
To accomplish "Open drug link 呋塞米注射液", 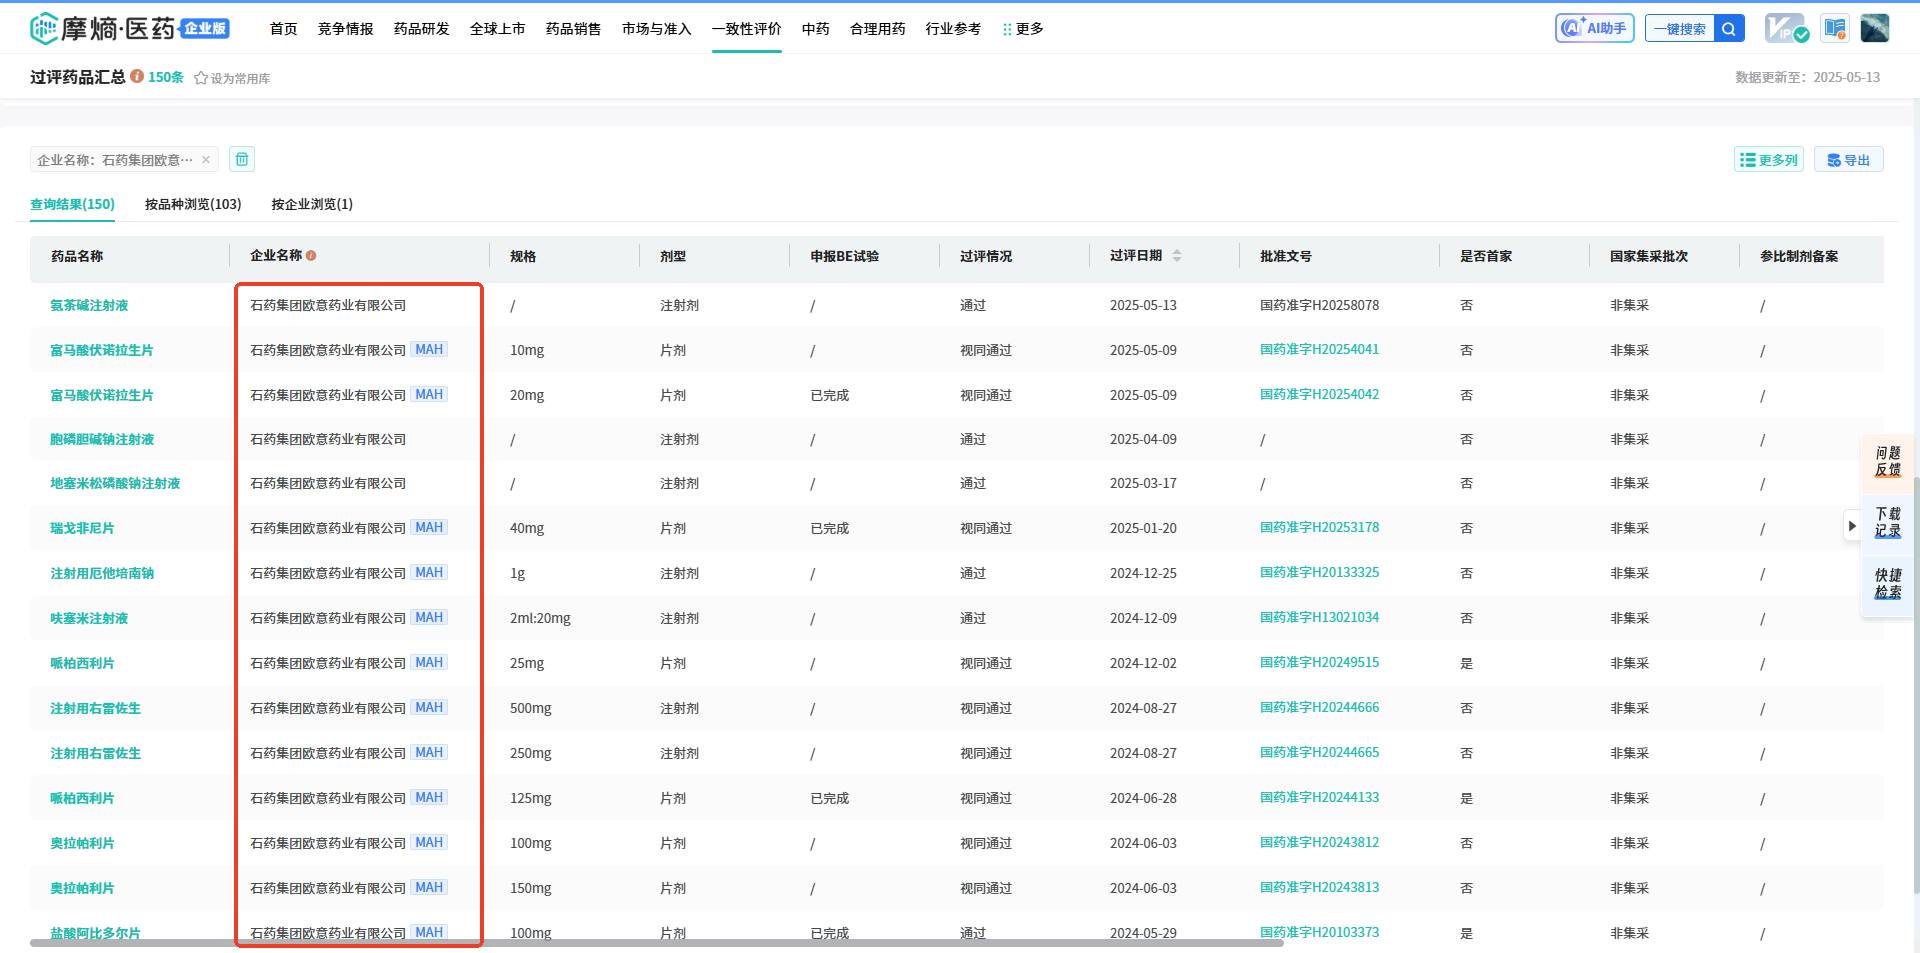I will click(x=90, y=619).
